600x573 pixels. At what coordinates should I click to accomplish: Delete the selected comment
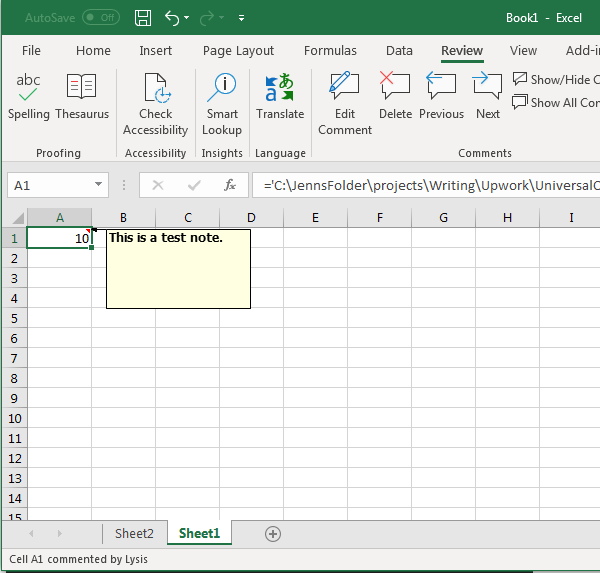pyautogui.click(x=395, y=96)
